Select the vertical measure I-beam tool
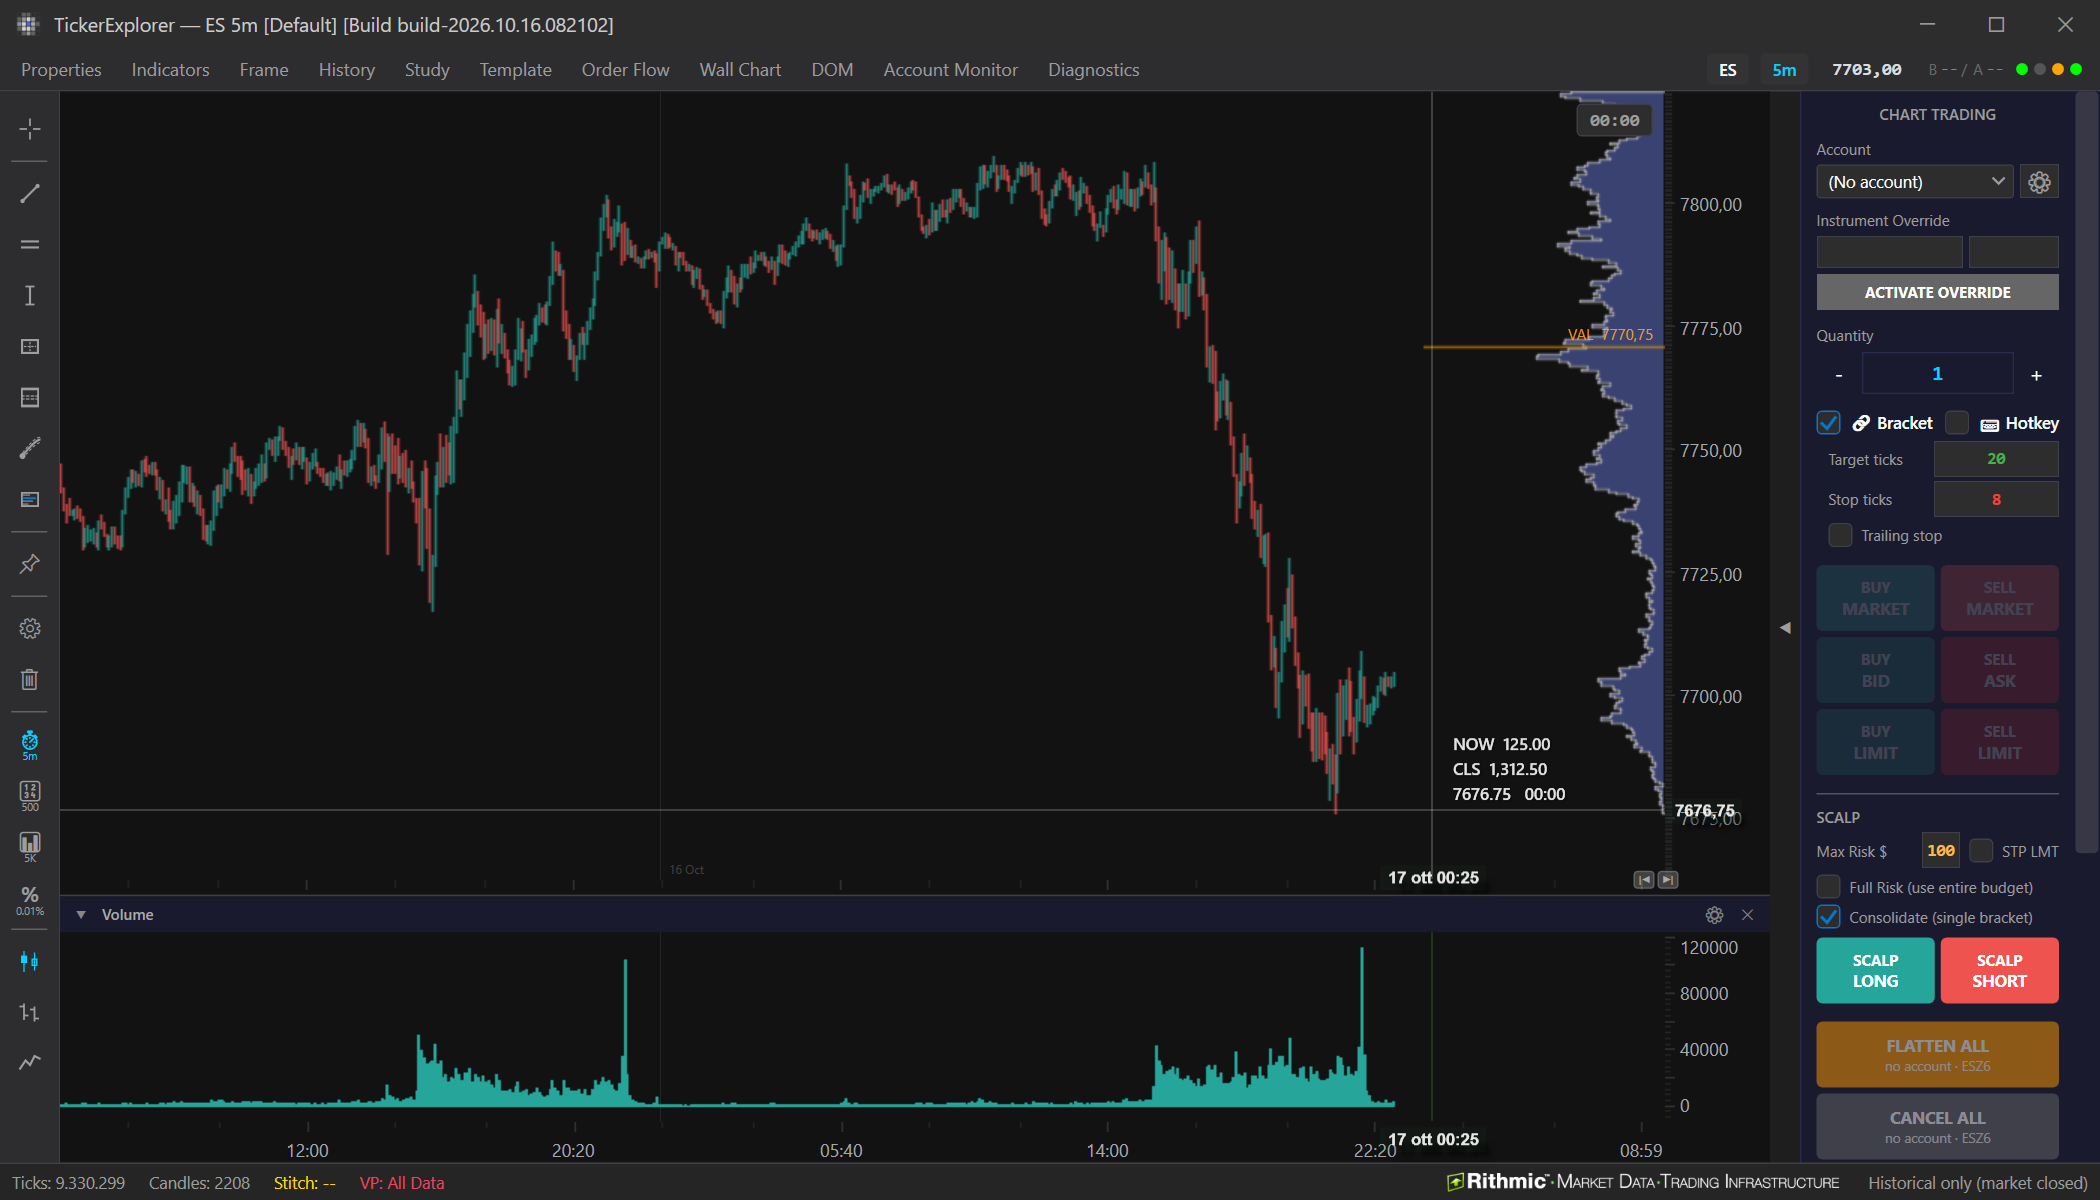Screen dimensions: 2100x1200 30,295
